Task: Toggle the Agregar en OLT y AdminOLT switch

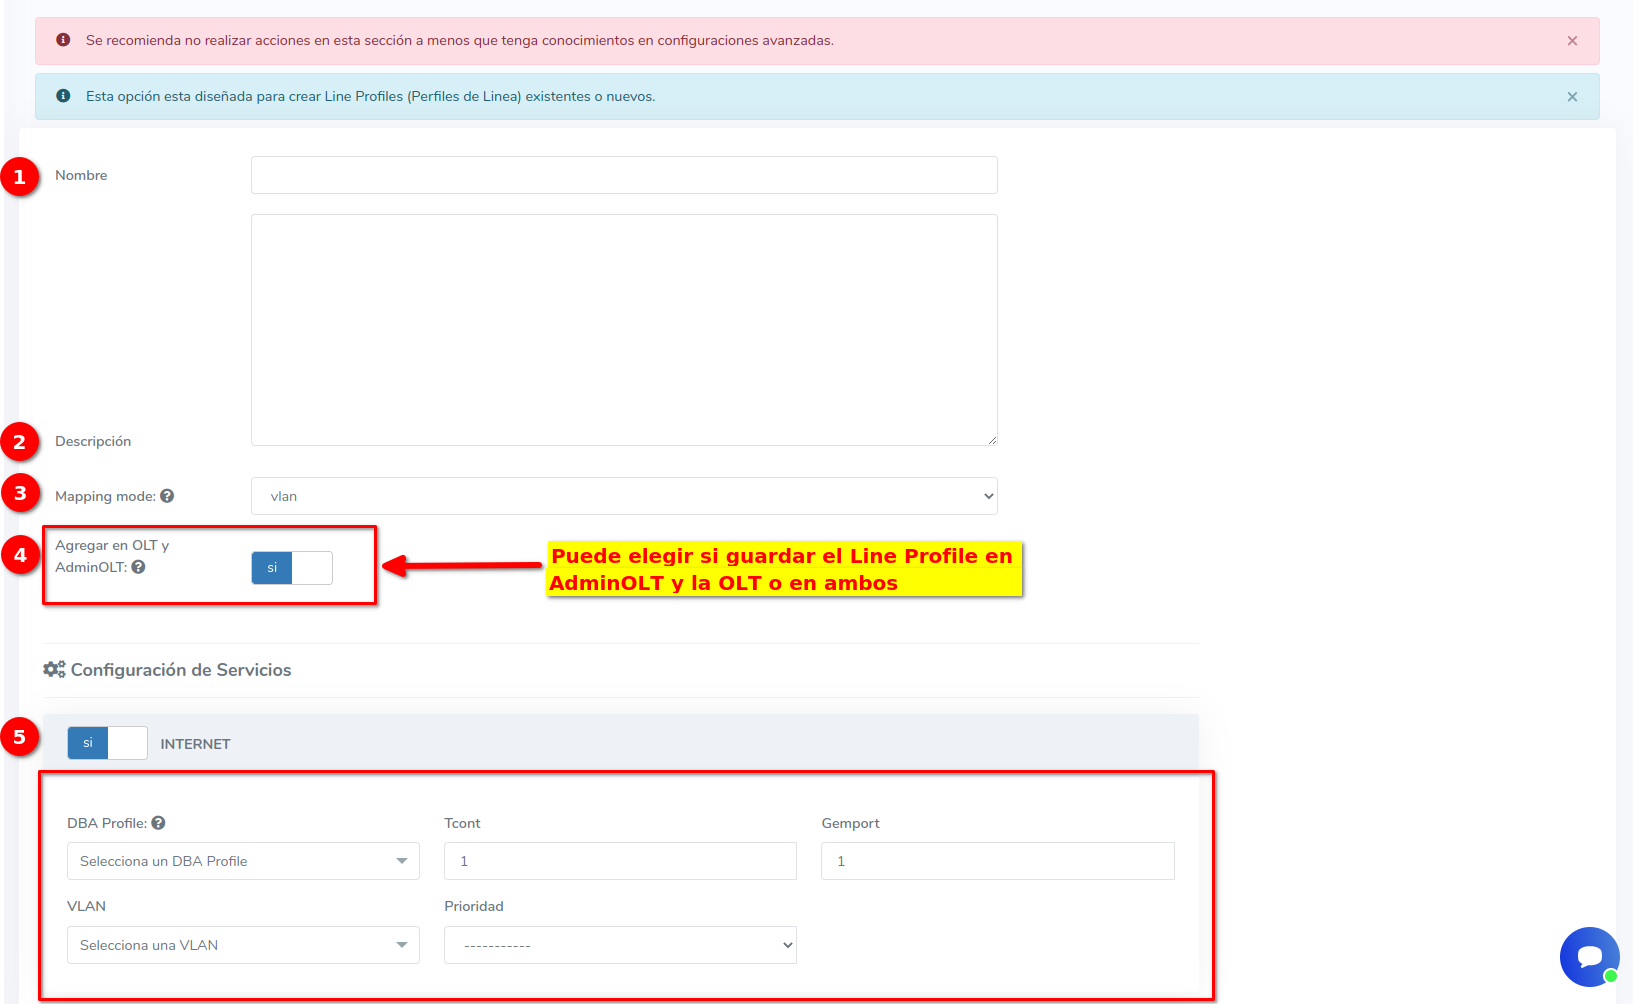Action: pyautogui.click(x=291, y=568)
